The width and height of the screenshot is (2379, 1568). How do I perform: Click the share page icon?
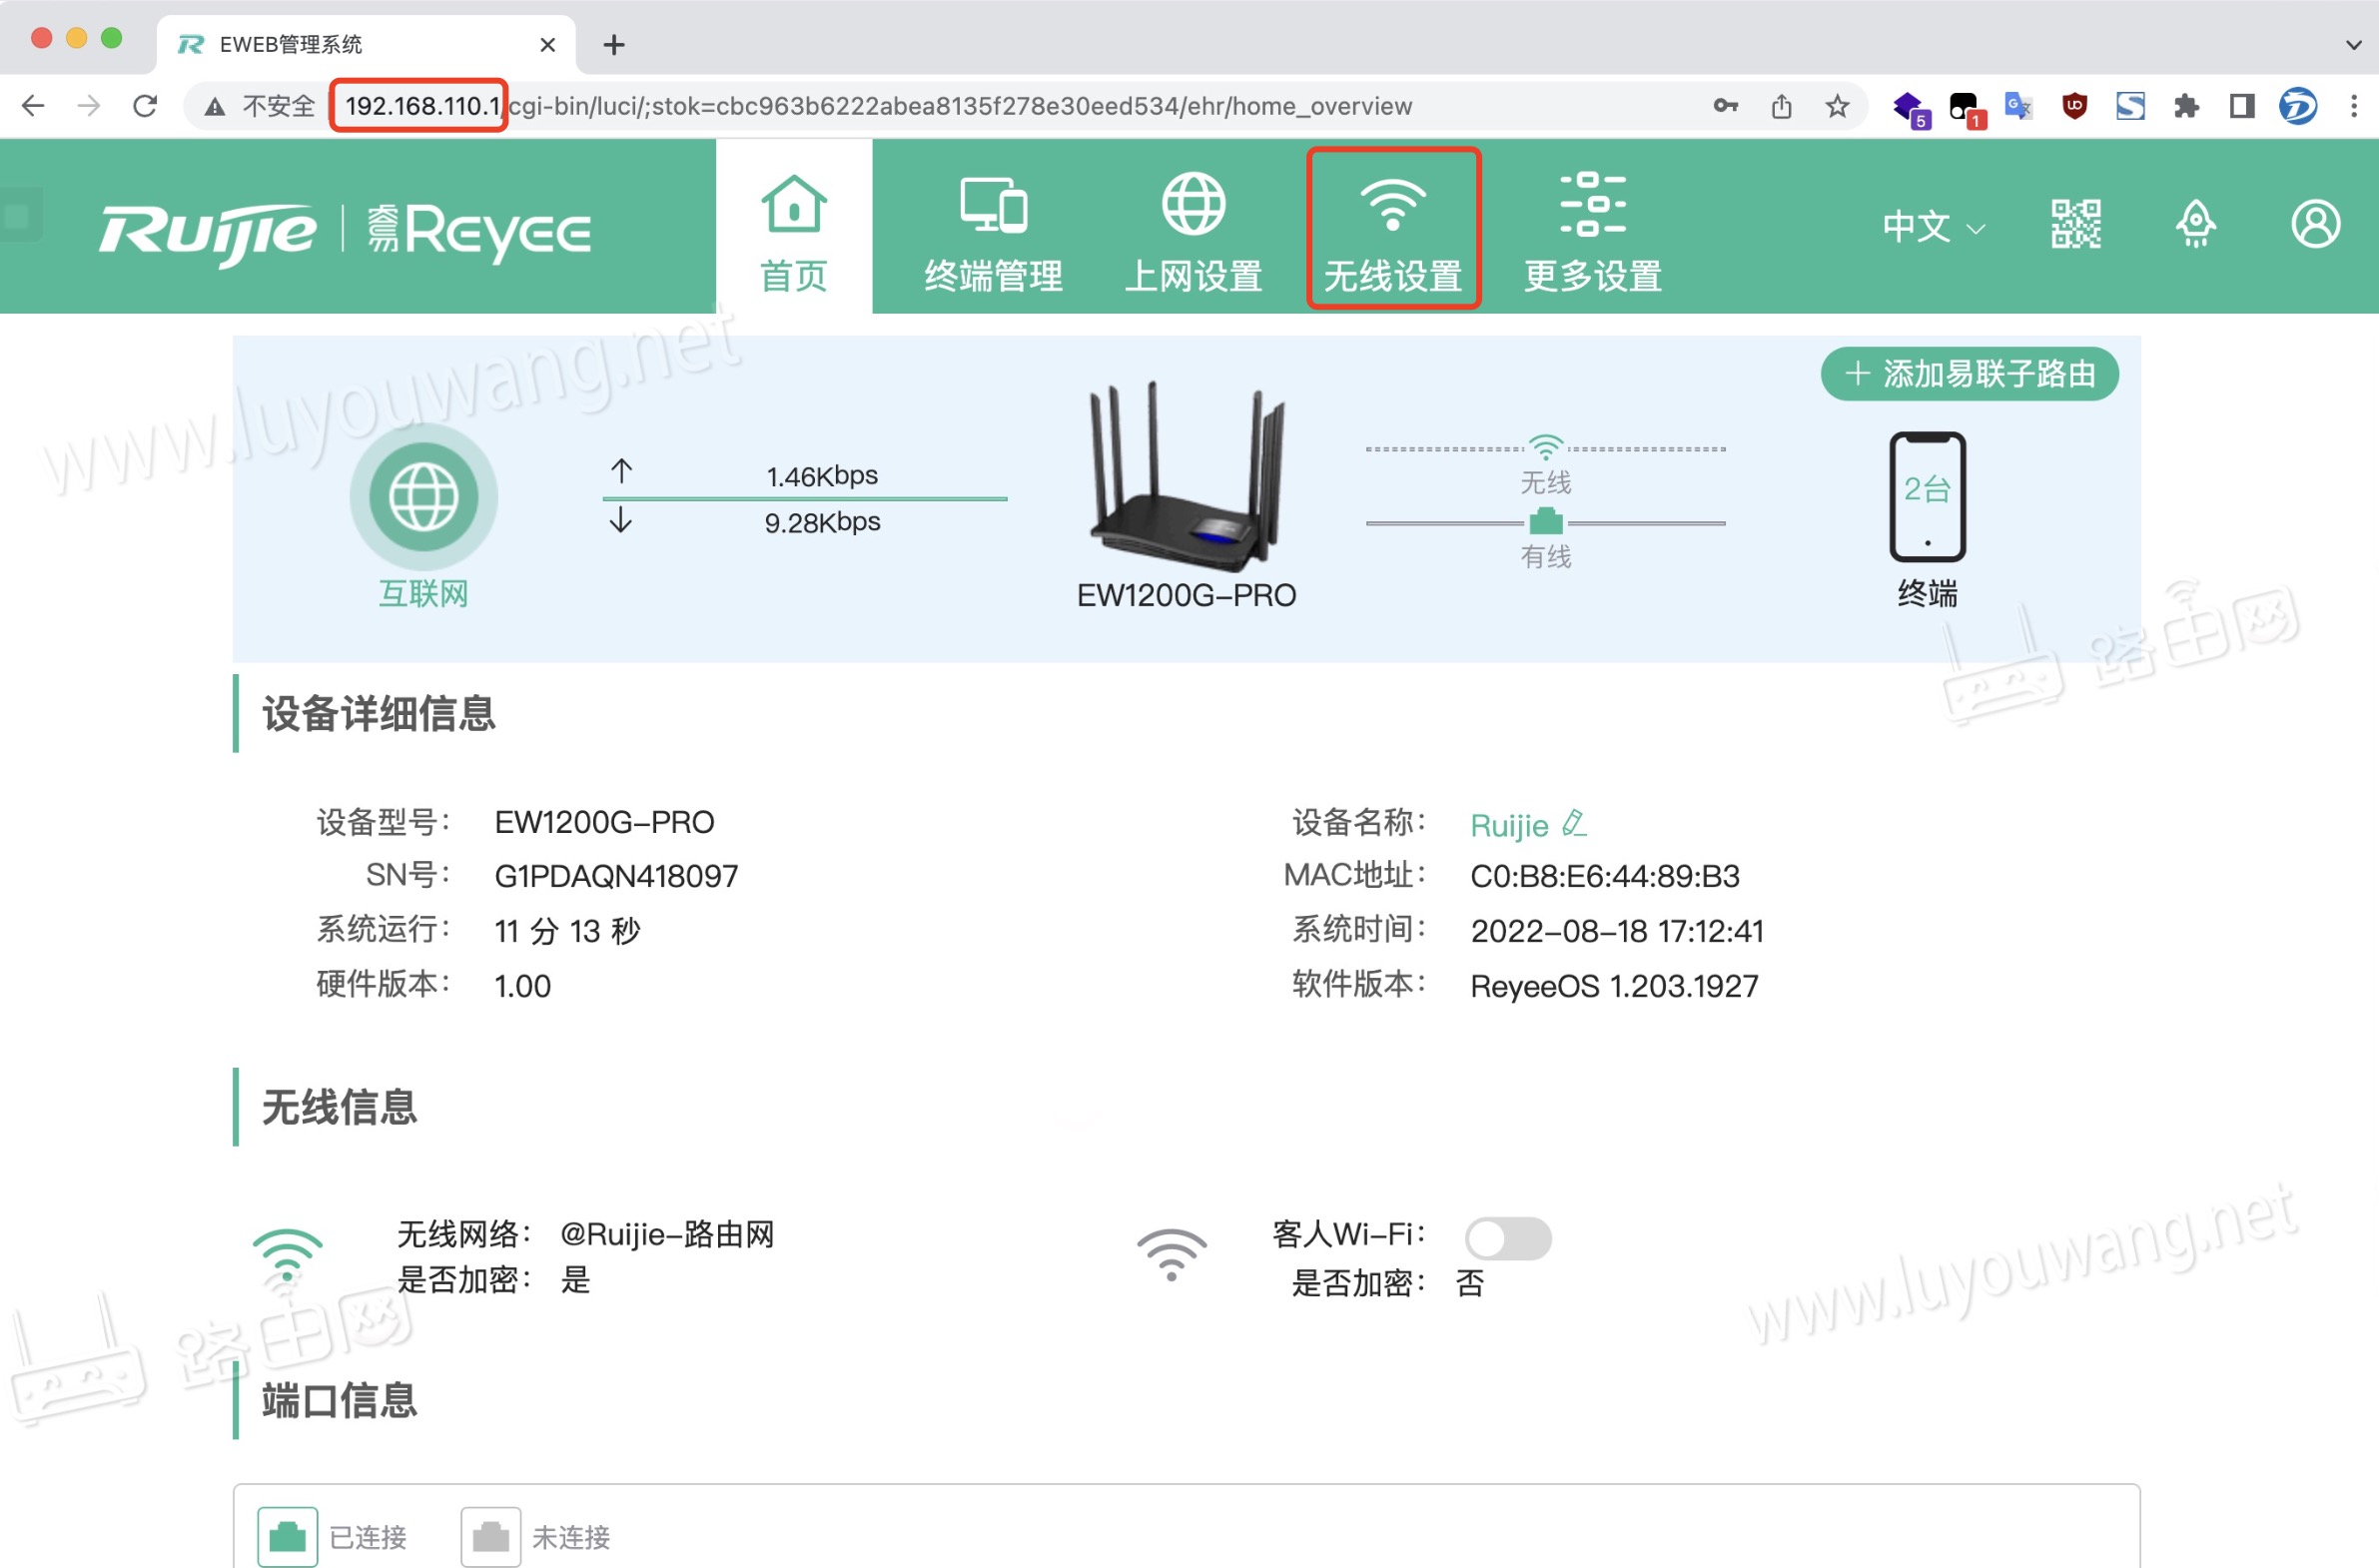(1781, 106)
